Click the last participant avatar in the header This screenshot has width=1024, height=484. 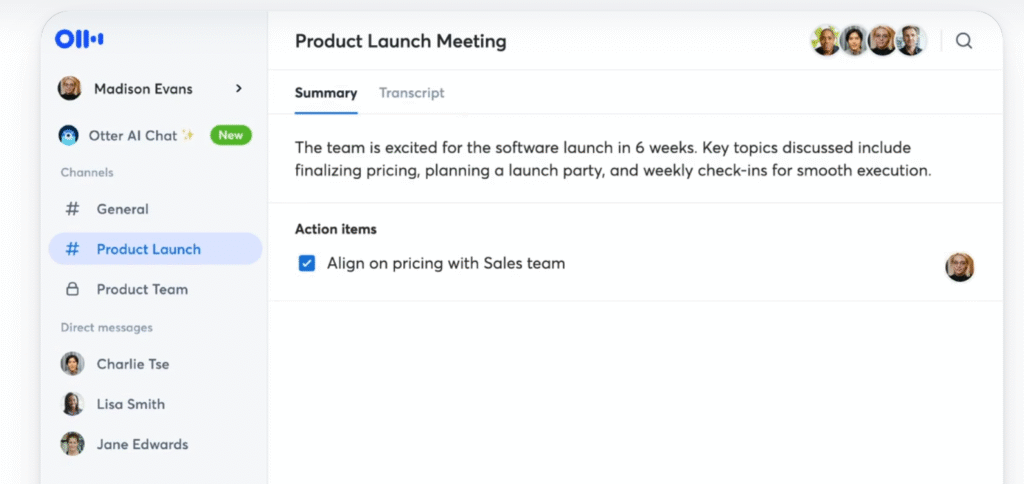click(911, 40)
